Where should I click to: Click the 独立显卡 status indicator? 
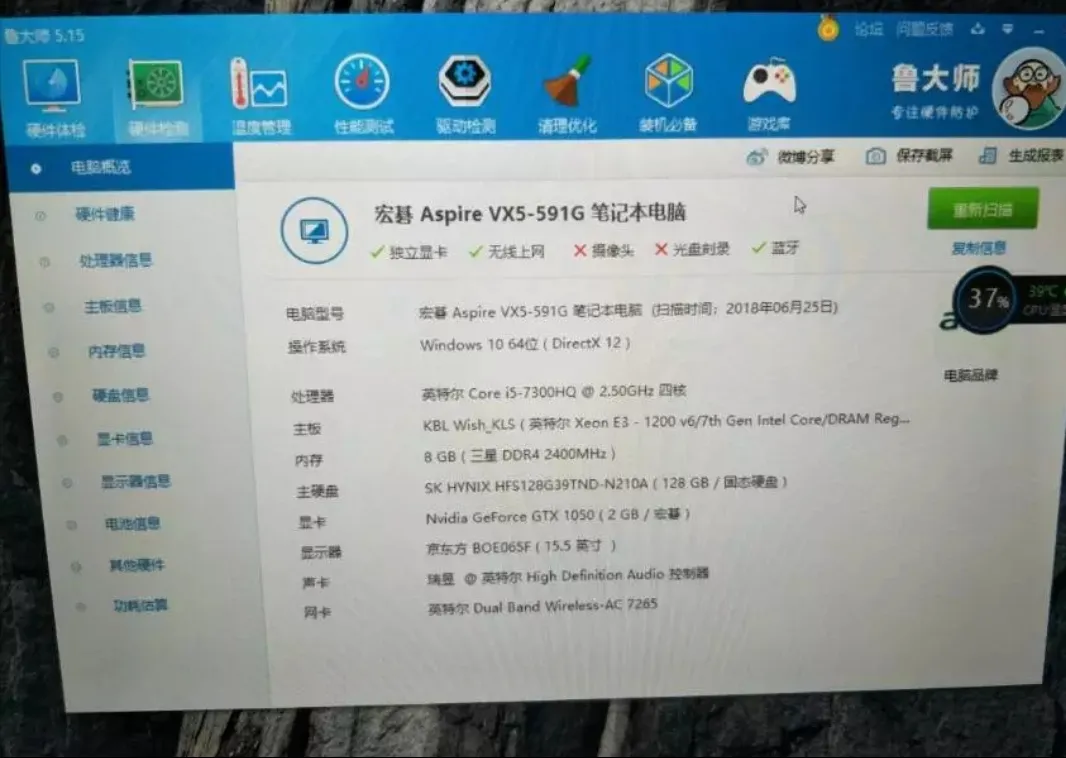click(x=409, y=252)
